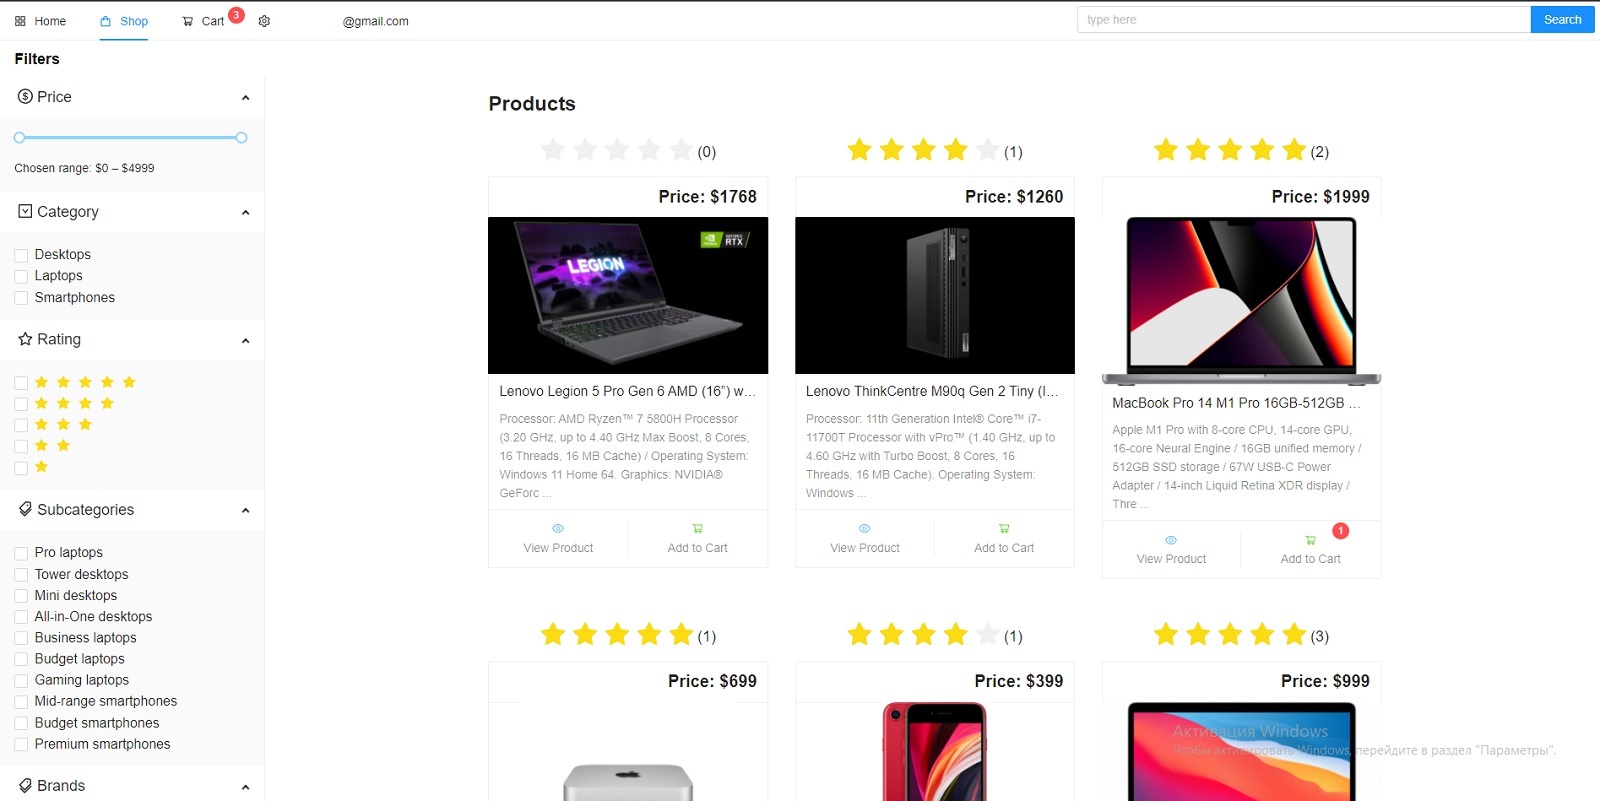The width and height of the screenshot is (1600, 801).
Task: Click the Settings gear next to Cart
Action: click(263, 20)
